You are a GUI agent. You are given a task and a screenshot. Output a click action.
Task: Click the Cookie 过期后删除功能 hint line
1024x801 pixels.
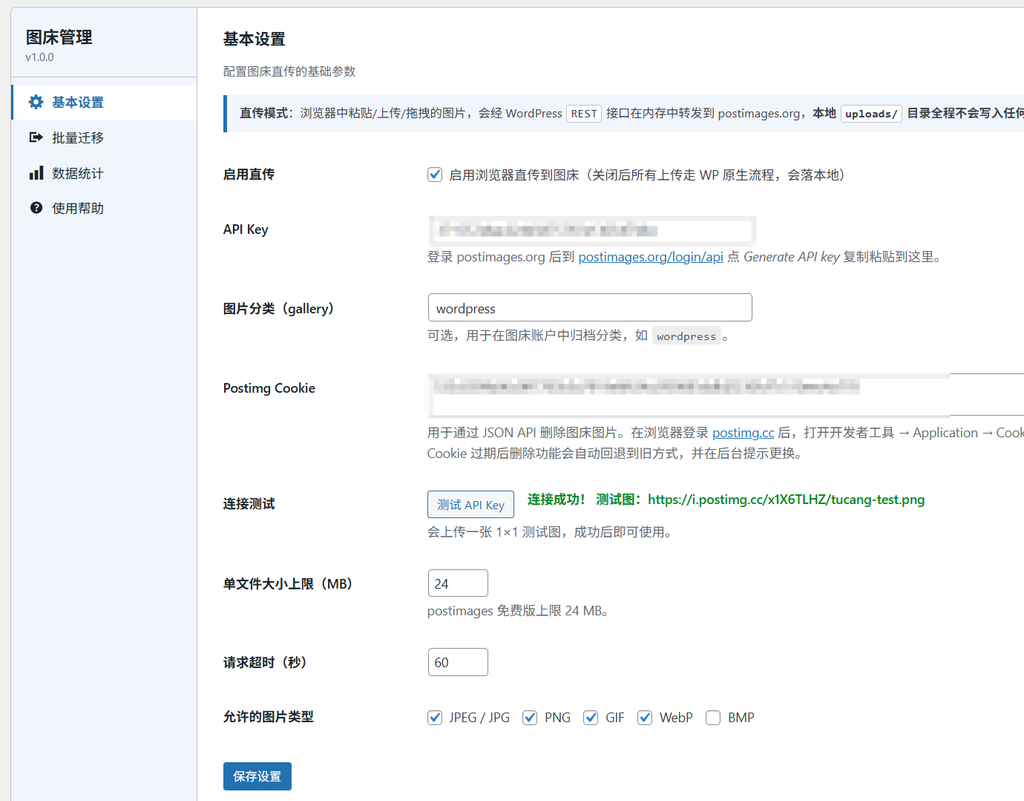coord(615,453)
